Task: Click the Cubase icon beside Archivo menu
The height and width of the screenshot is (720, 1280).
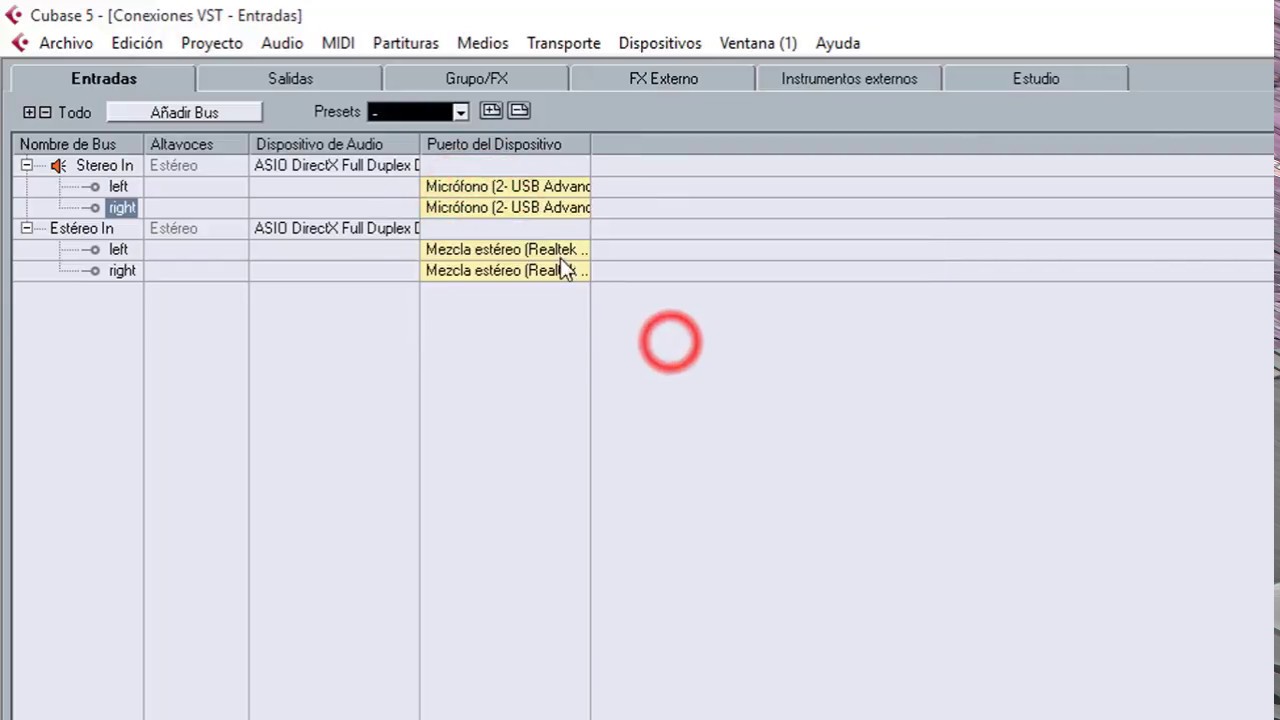Action: [x=20, y=43]
